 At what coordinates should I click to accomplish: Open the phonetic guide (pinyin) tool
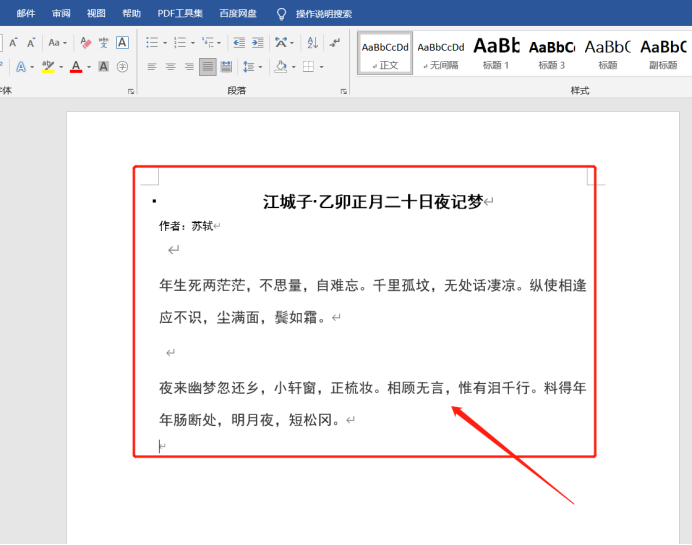point(104,43)
